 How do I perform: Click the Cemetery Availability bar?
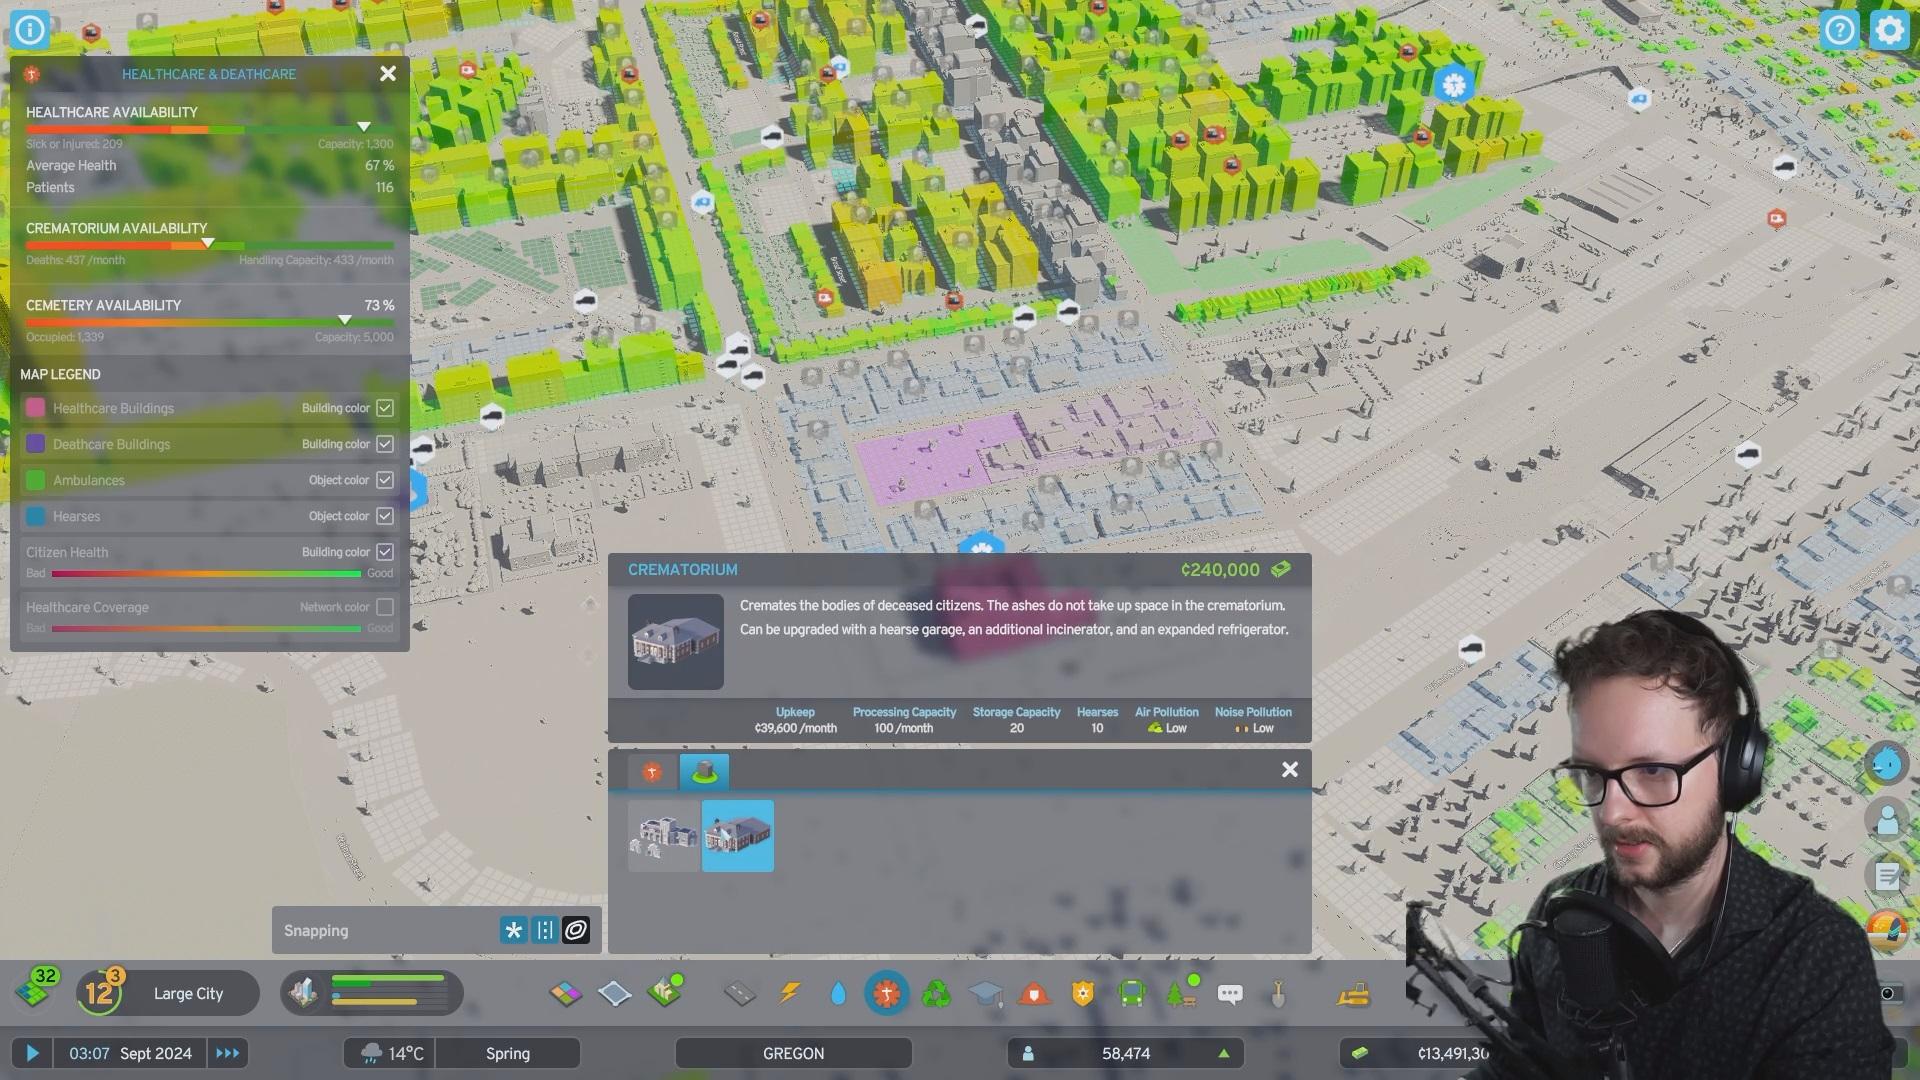(210, 323)
